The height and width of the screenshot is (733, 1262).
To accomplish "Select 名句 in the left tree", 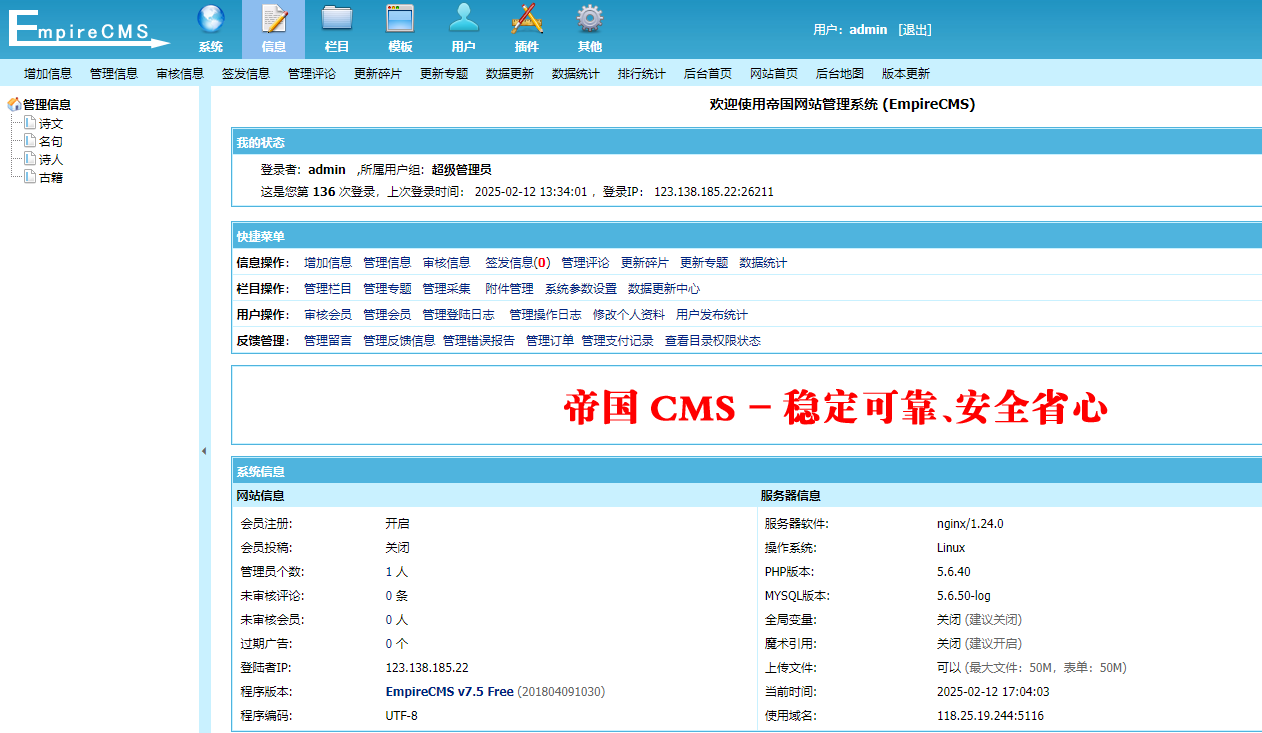I will [51, 142].
